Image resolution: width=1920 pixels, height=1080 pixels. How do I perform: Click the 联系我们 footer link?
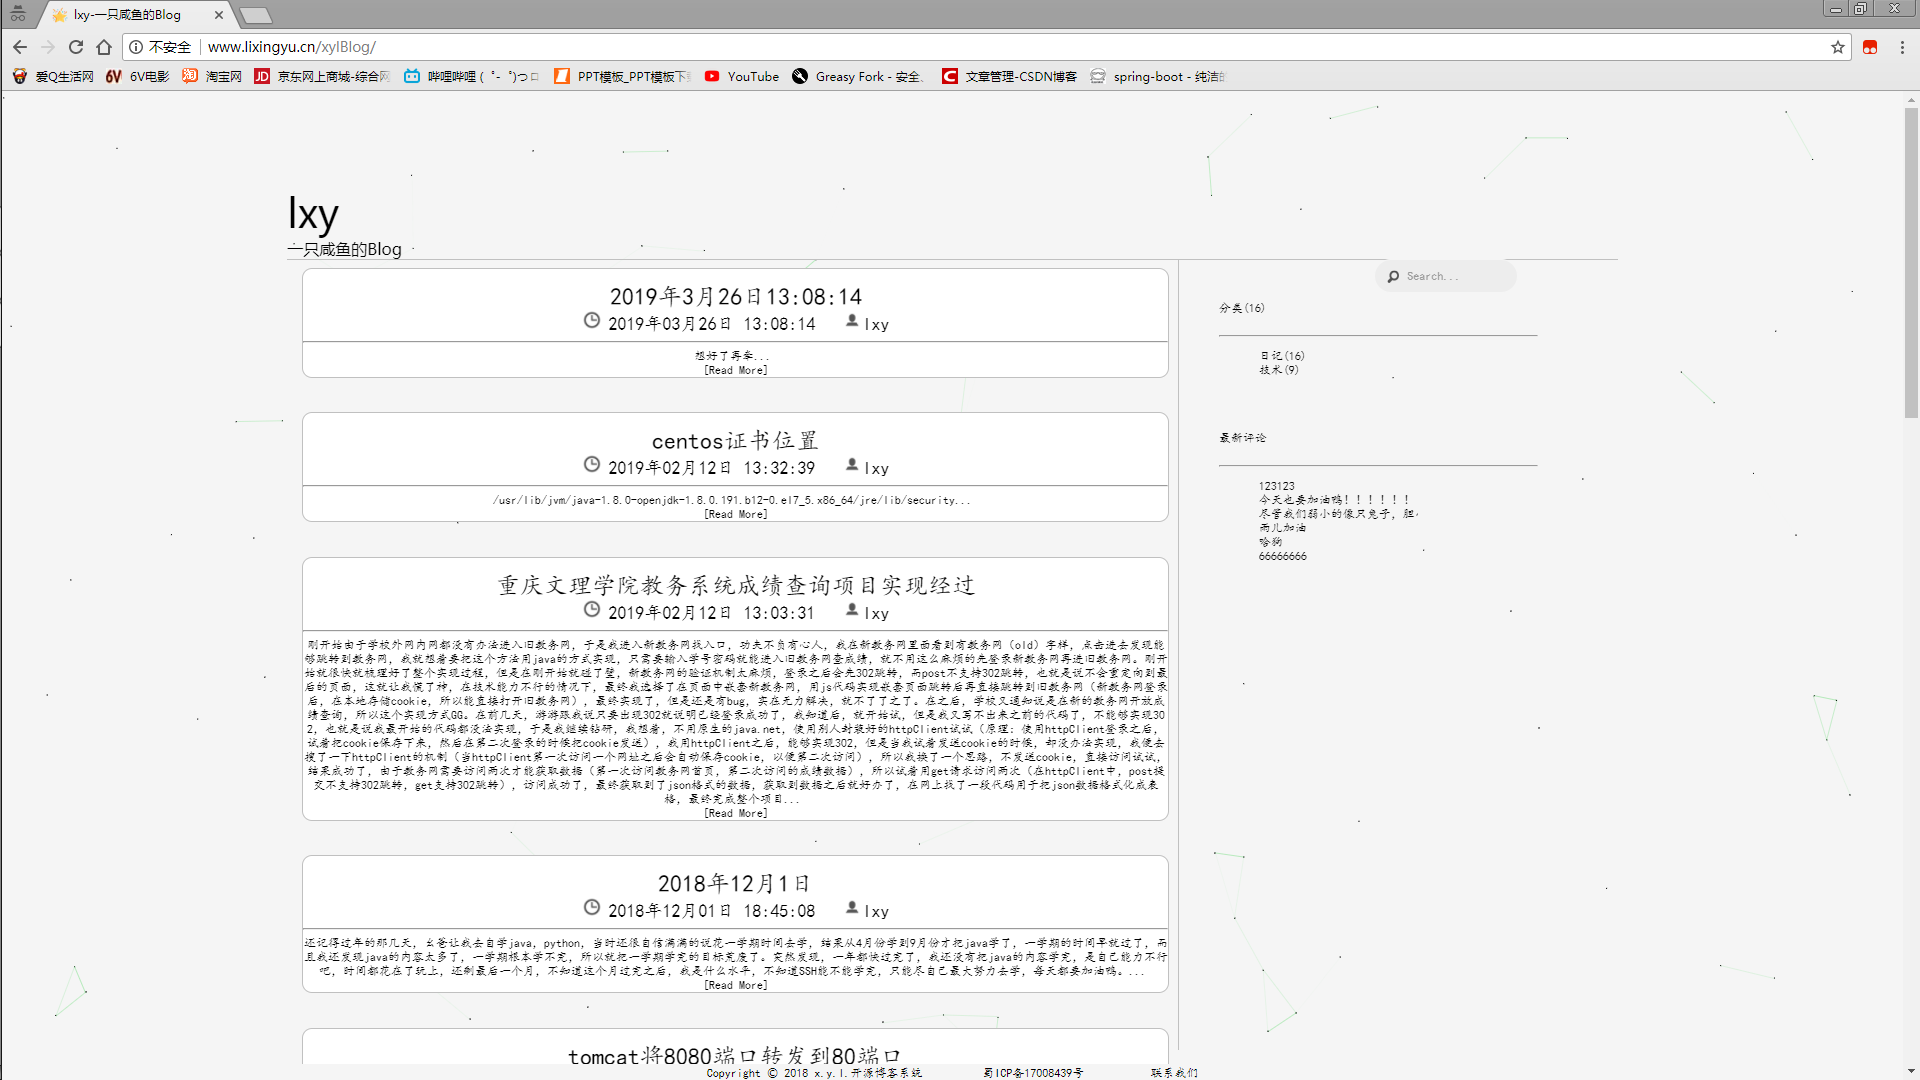(x=1174, y=1073)
